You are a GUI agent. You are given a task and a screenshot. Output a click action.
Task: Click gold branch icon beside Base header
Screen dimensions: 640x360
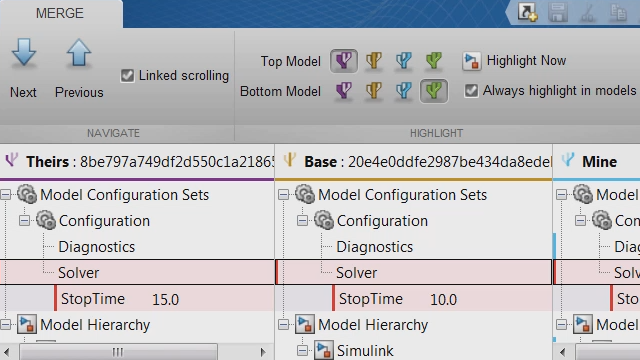tap(289, 160)
